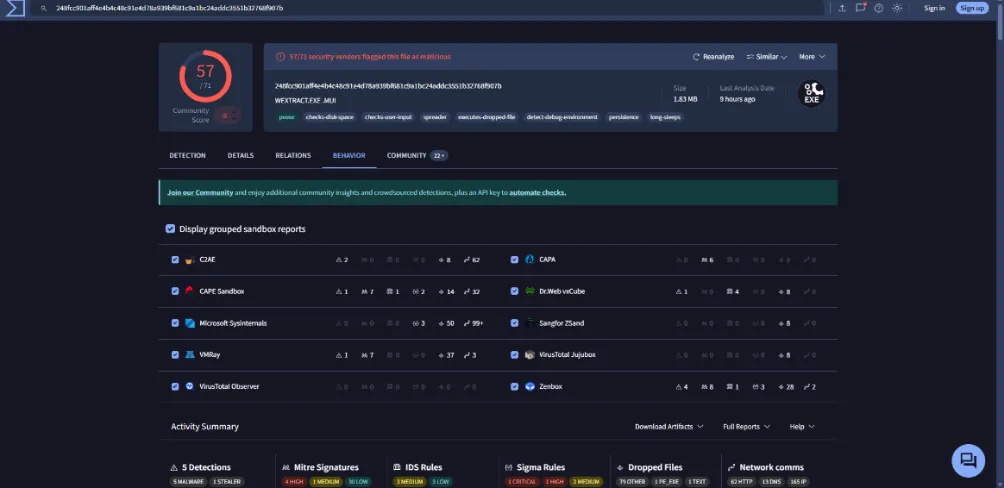The height and width of the screenshot is (488, 1004).
Task: Click the Network comms icon
Action: click(x=732, y=468)
